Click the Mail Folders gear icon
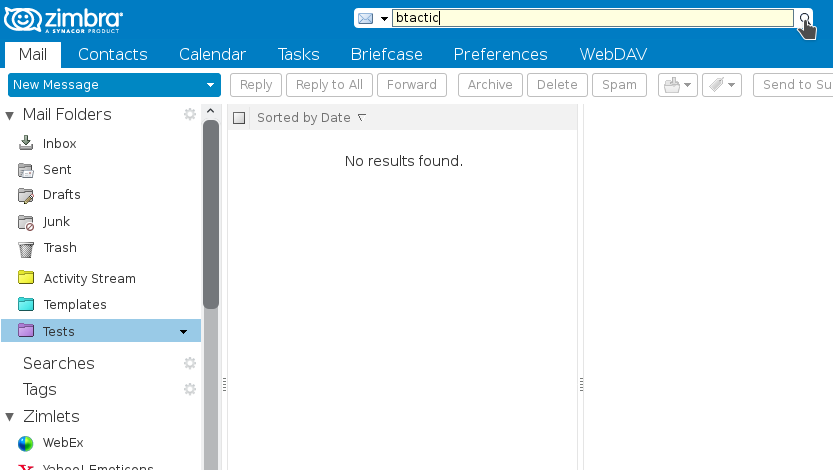 (x=190, y=114)
